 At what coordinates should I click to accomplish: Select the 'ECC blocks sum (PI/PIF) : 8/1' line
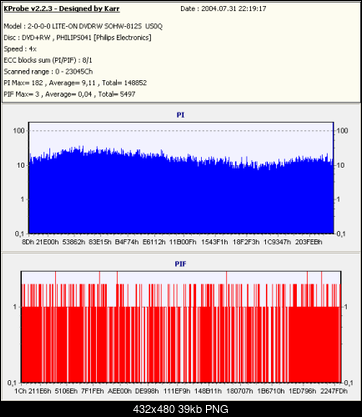pos(48,60)
